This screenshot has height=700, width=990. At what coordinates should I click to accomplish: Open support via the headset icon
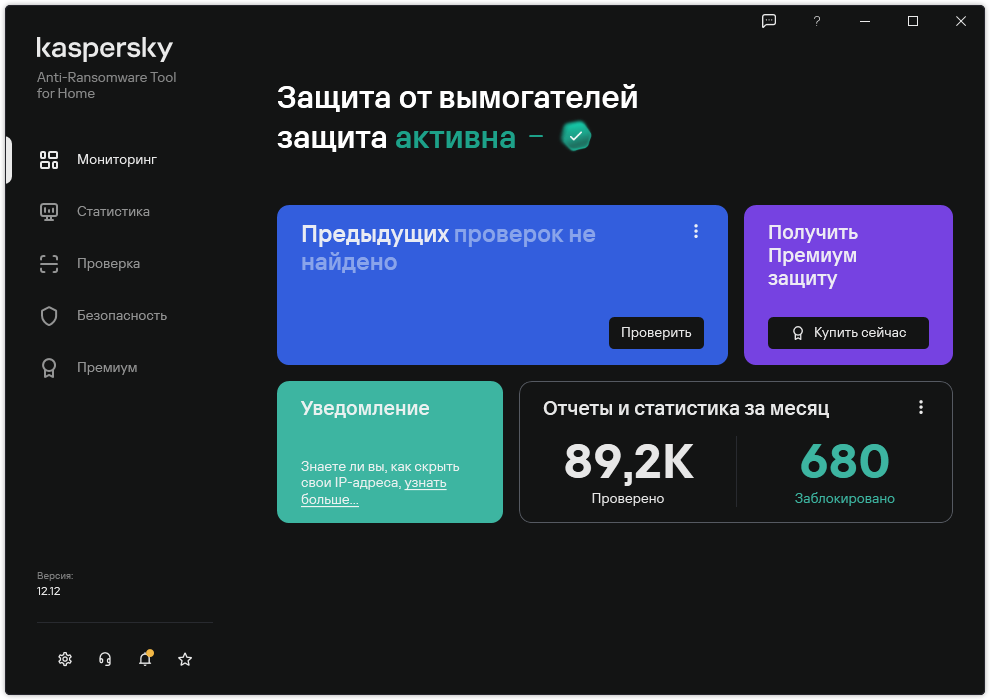(105, 660)
